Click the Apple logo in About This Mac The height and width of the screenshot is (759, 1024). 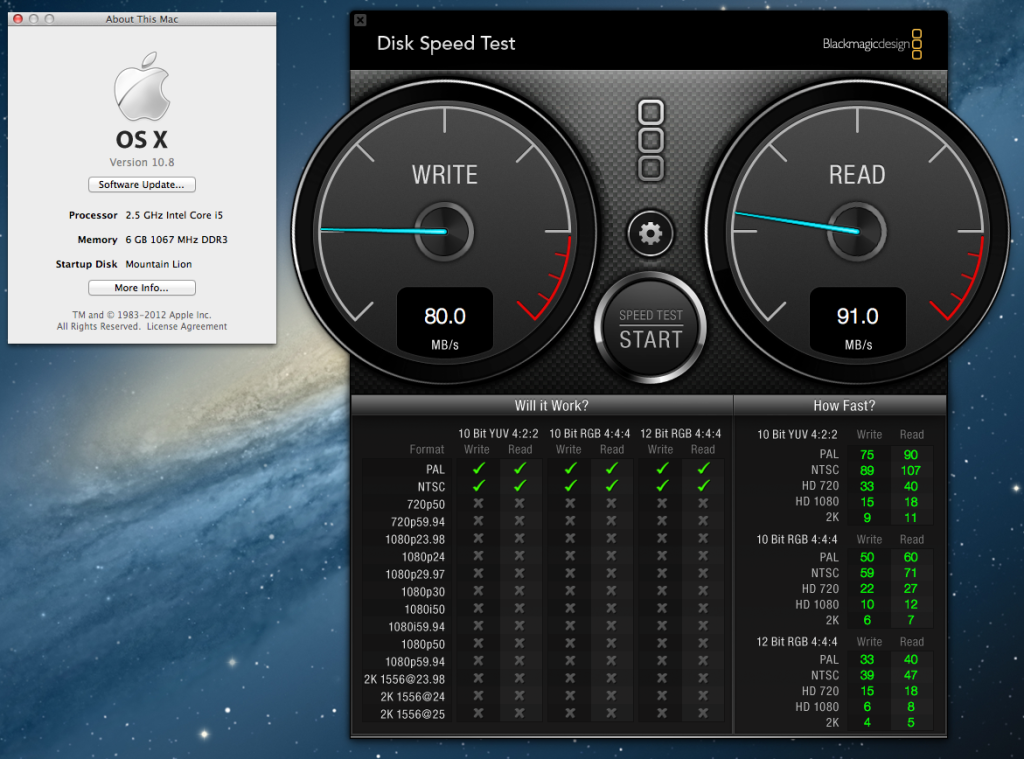pos(142,86)
